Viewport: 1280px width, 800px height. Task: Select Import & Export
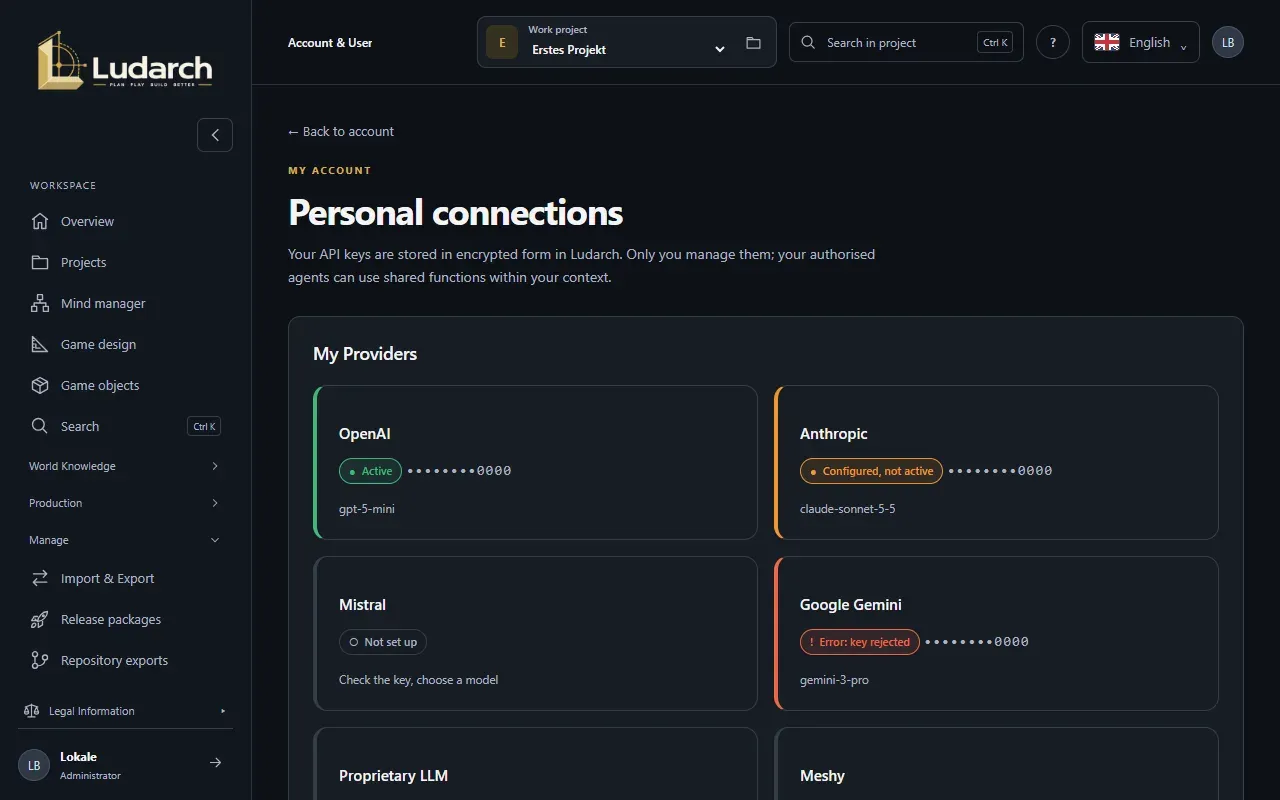[125, 578]
